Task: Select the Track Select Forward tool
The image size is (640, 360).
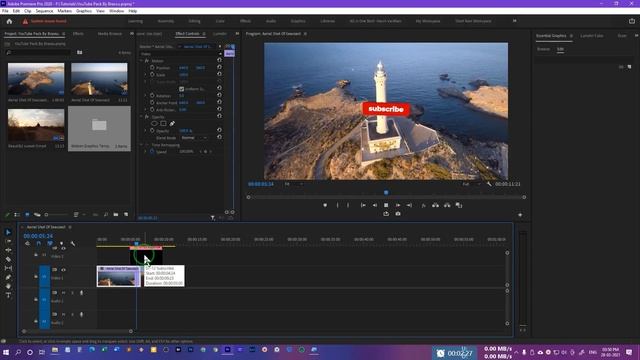Action: click(x=8, y=241)
